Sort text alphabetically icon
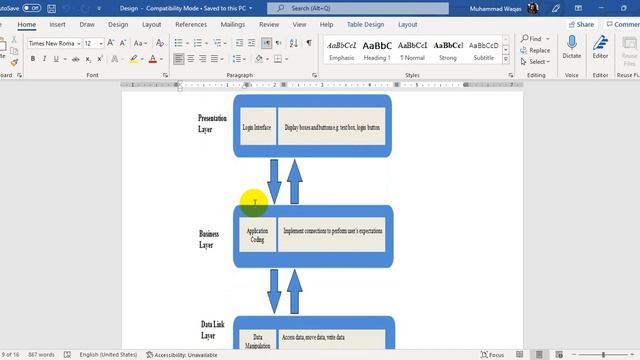640x360 pixels. [x=293, y=43]
